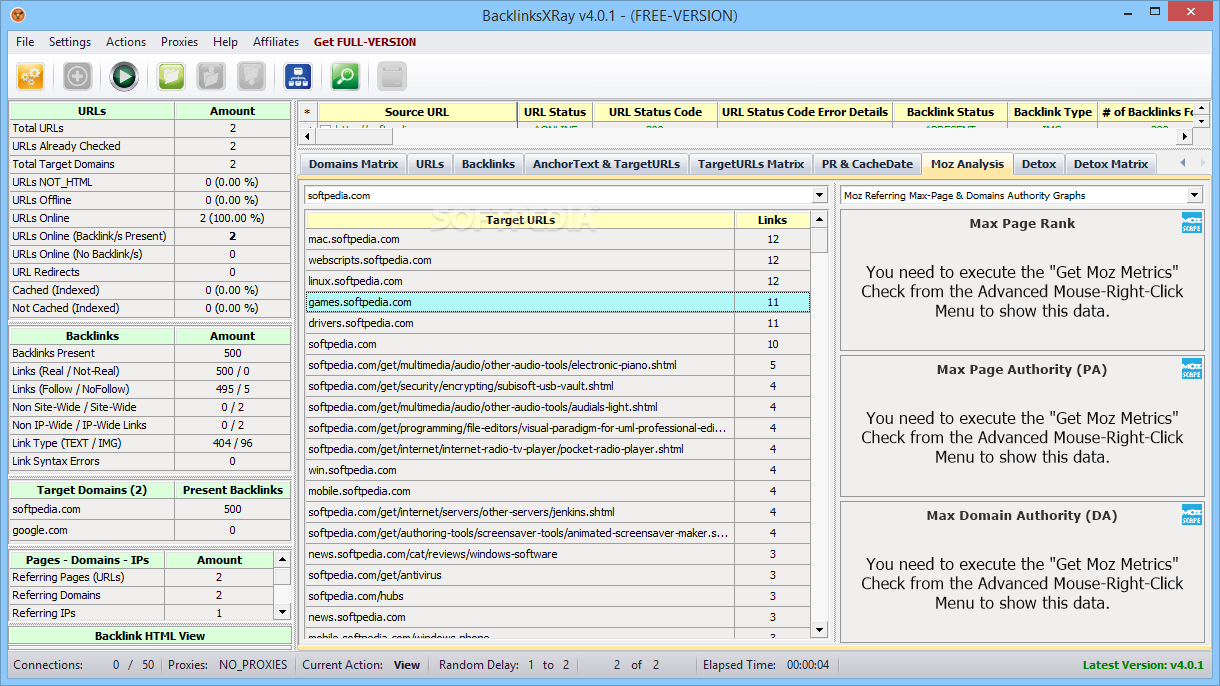This screenshot has height=686, width=1220.
Task: Click the Moz Scape icon in Max Page Authority panel
Action: (1192, 369)
